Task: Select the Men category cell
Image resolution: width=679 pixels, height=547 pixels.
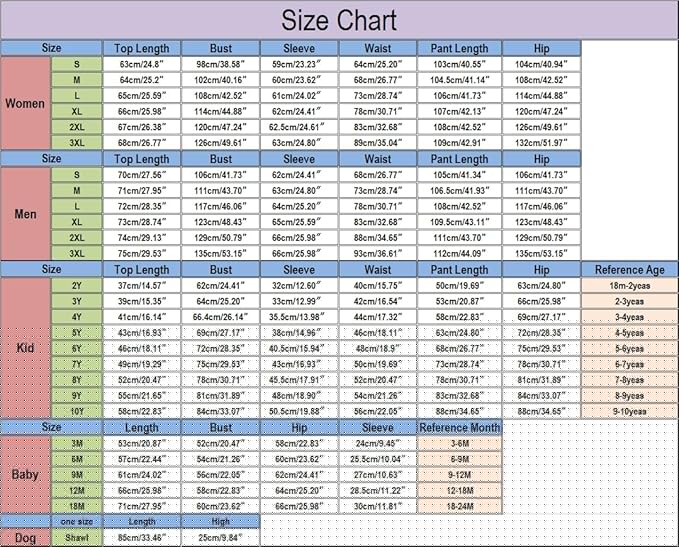Action: coord(26,214)
